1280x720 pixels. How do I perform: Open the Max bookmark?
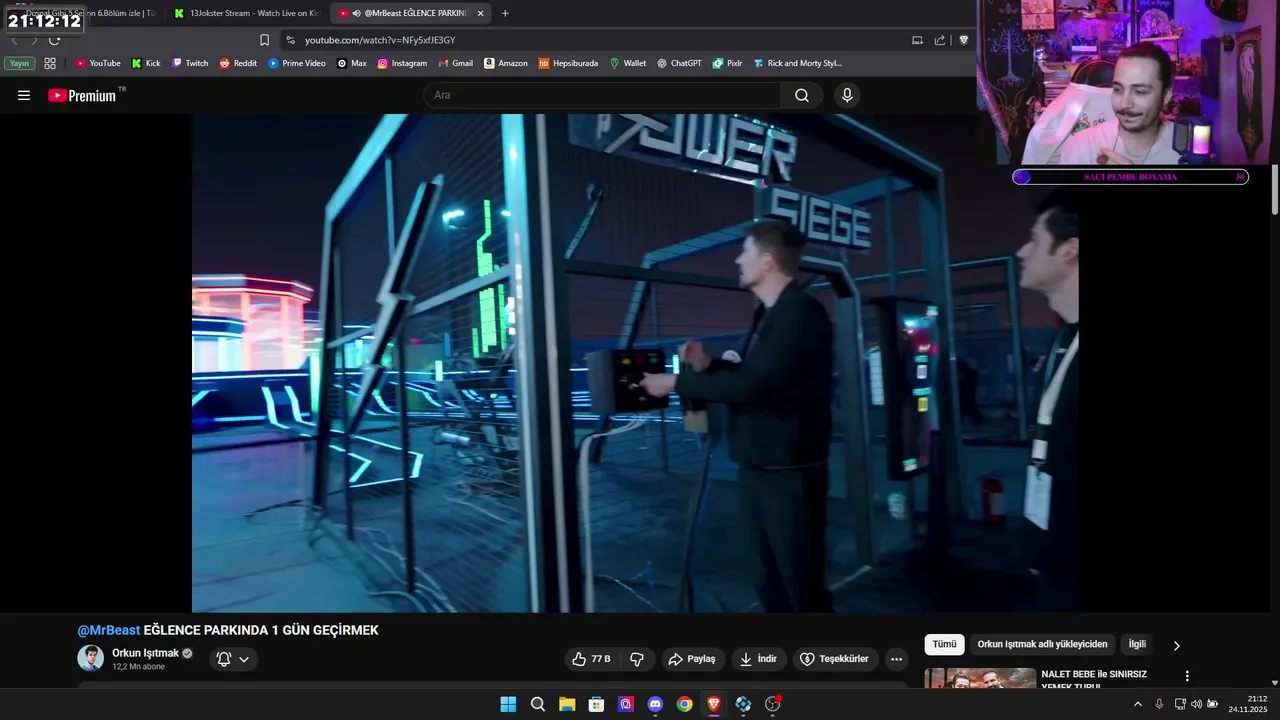pos(352,63)
